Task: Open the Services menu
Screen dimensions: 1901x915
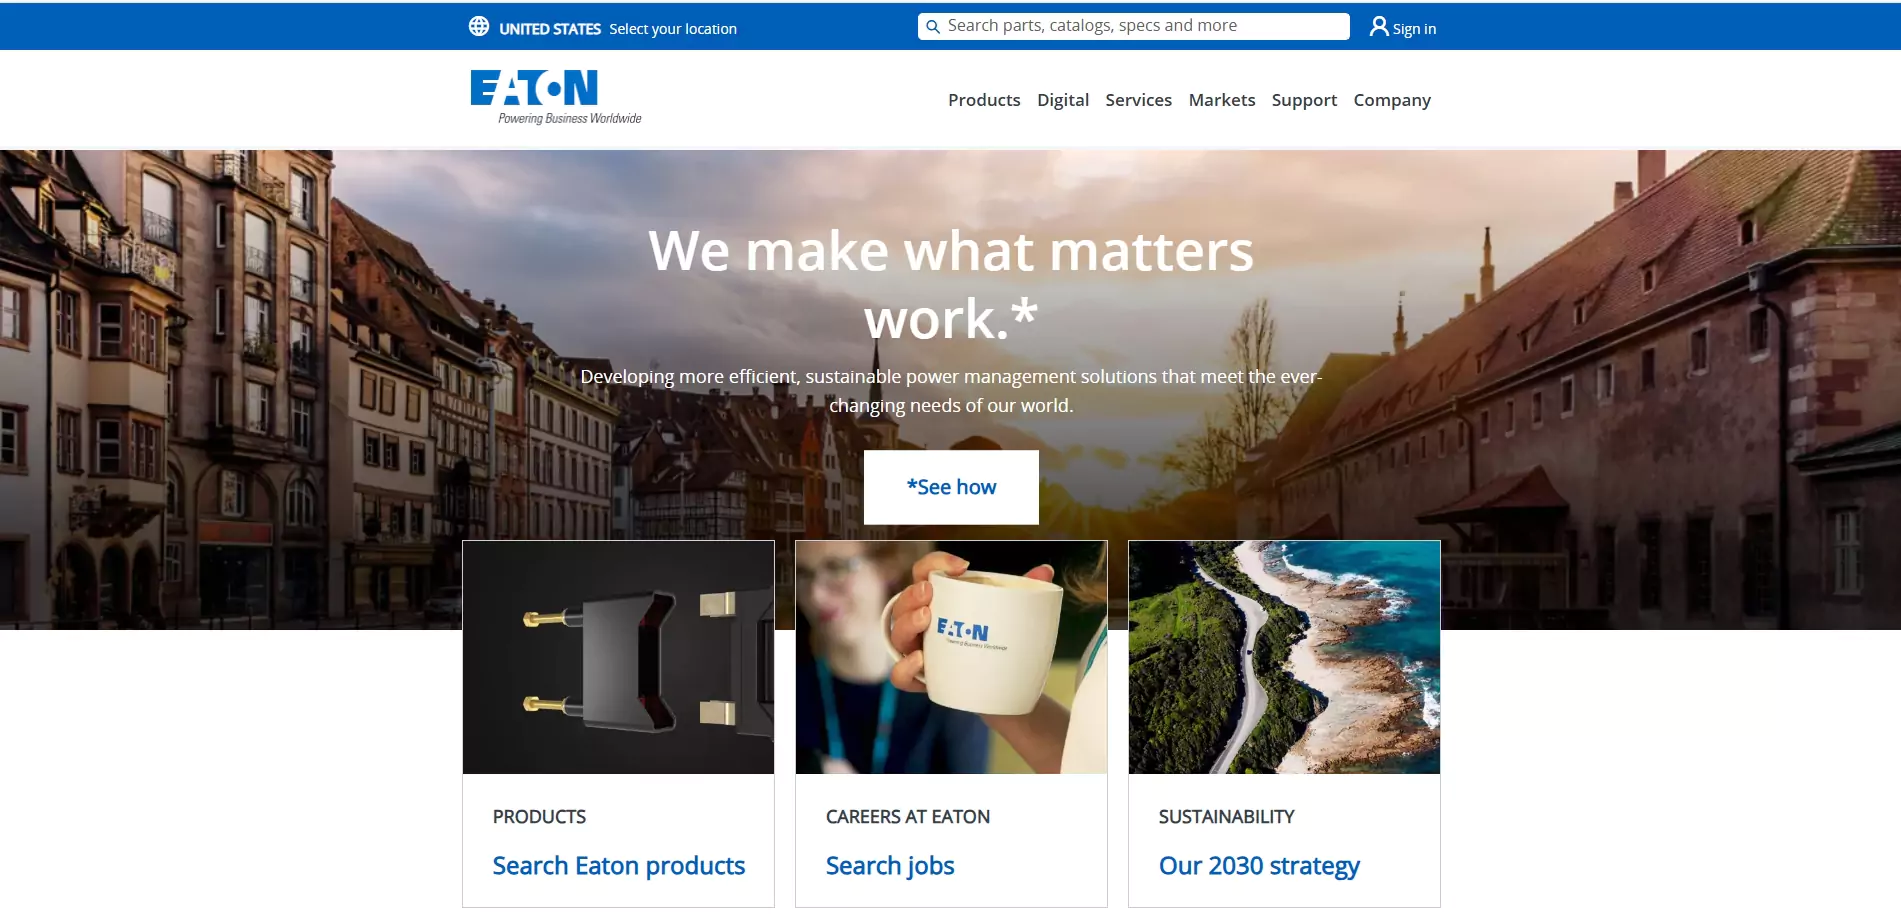Action: [x=1138, y=100]
